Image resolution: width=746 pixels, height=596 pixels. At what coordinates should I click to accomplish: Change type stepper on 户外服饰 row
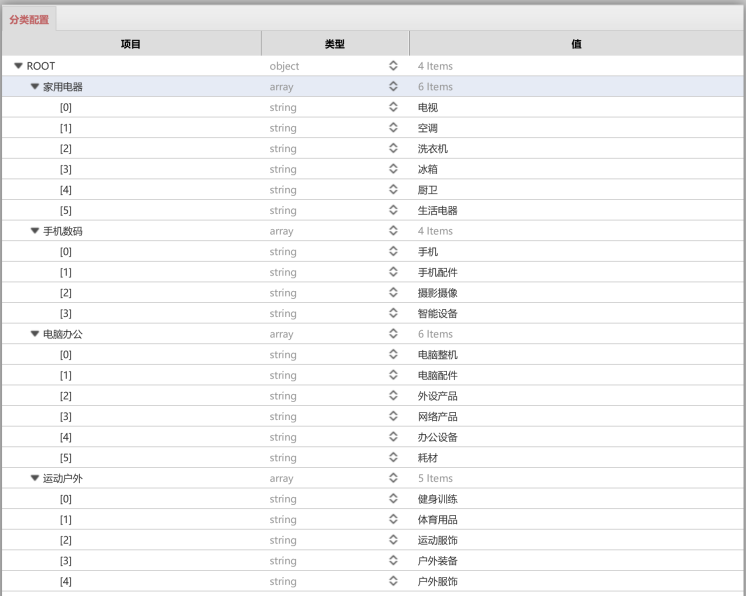(393, 581)
